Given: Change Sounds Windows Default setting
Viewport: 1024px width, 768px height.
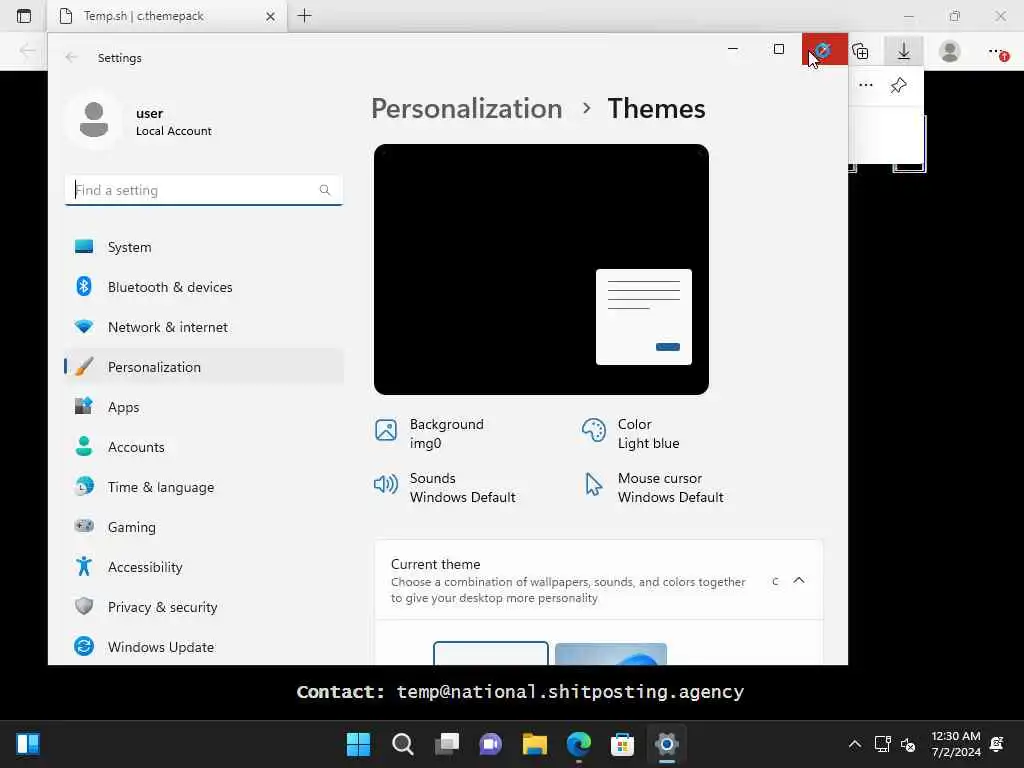Looking at the screenshot, I should coord(445,487).
